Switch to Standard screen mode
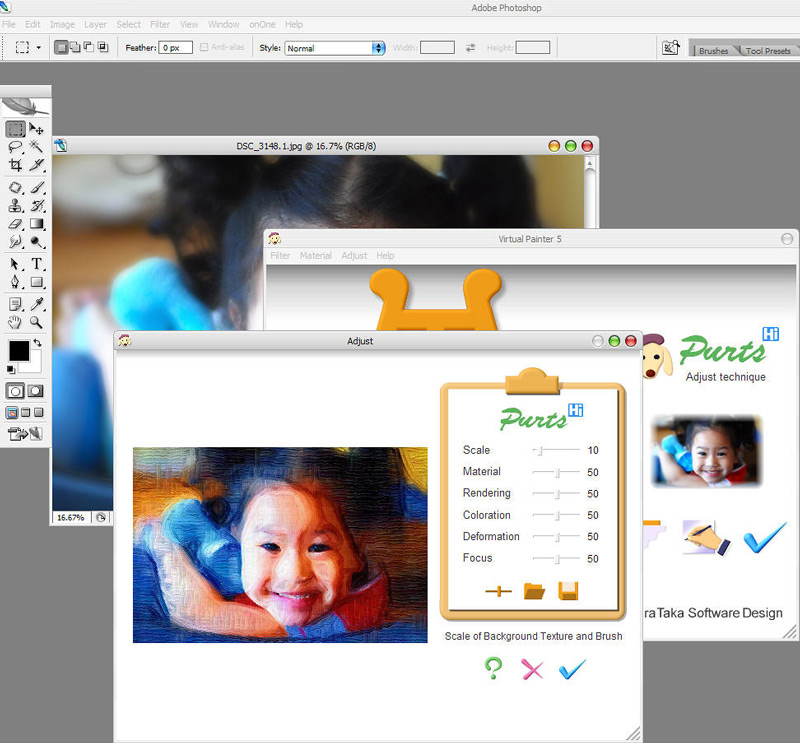Screen dimensions: 800x743 (12, 412)
